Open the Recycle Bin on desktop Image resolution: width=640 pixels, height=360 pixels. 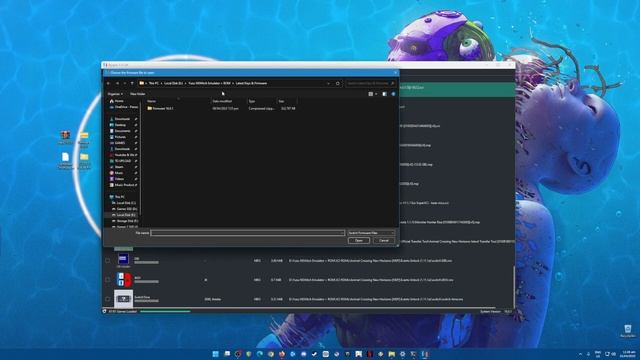(x=628, y=331)
